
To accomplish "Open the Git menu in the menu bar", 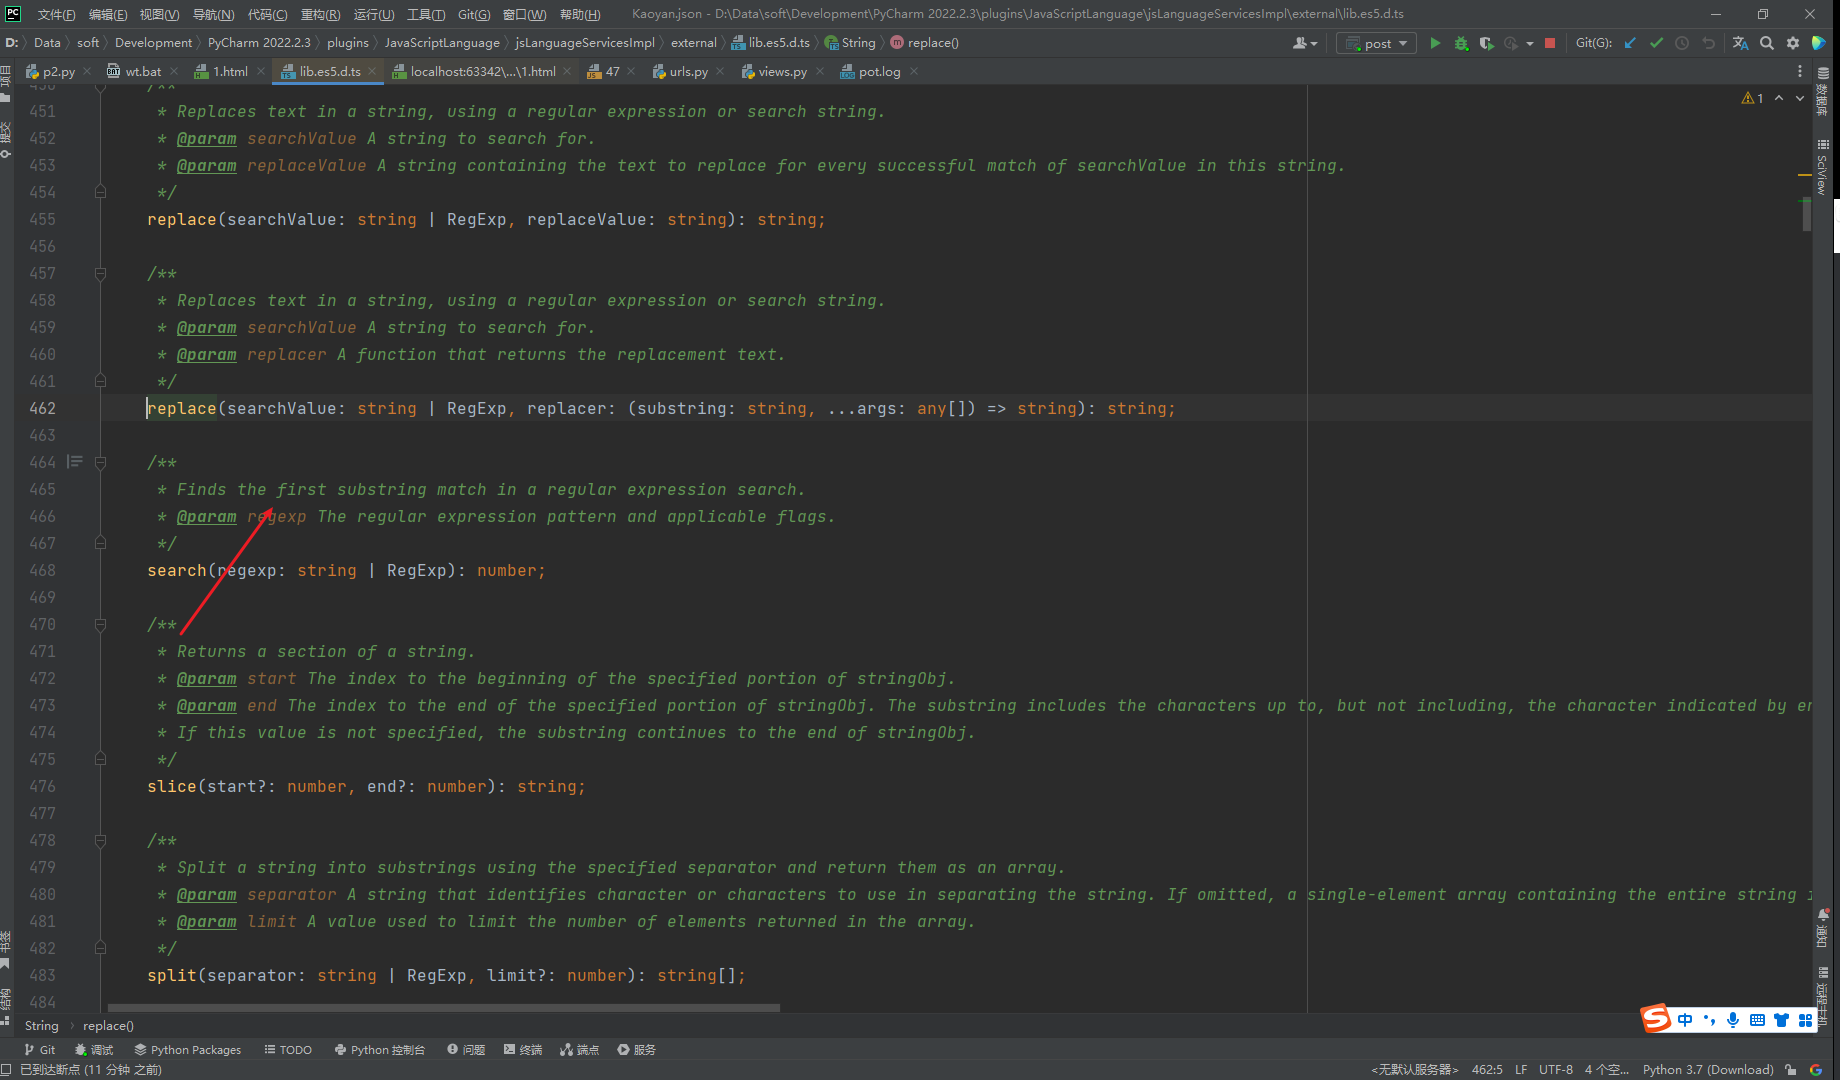I will [x=475, y=14].
